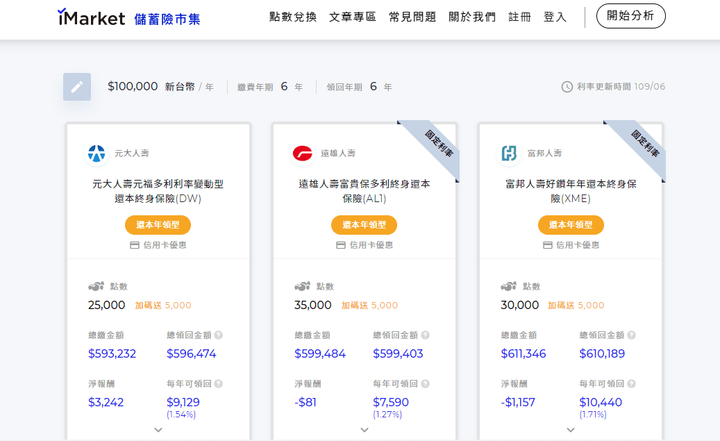Click 信用卡優惠 on 元大人壽 card
The height and width of the screenshot is (441, 720).
point(164,245)
